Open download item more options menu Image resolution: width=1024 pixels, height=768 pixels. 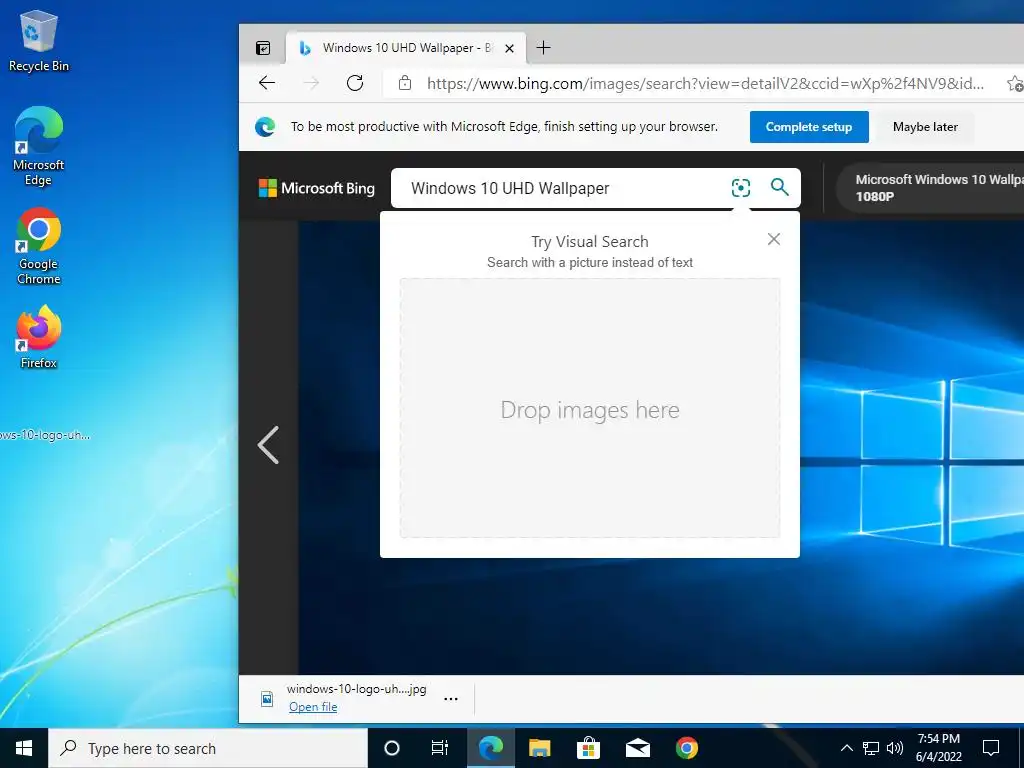(451, 699)
